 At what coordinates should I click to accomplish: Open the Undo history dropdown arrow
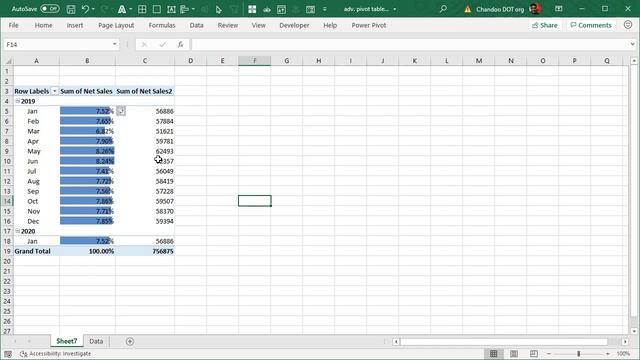(93, 9)
